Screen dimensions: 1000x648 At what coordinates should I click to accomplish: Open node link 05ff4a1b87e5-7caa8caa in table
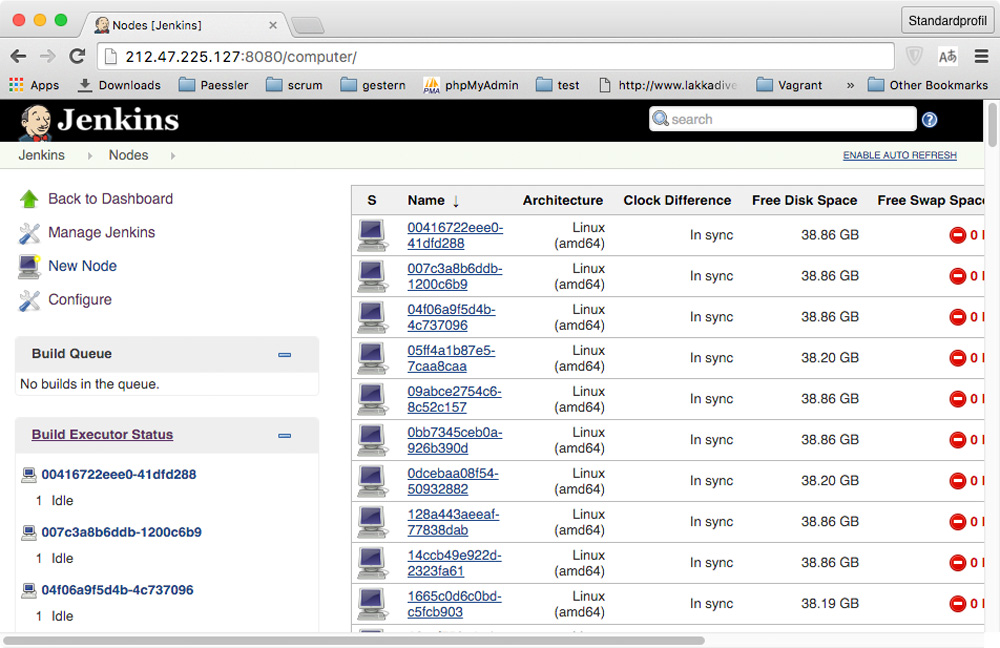click(450, 358)
